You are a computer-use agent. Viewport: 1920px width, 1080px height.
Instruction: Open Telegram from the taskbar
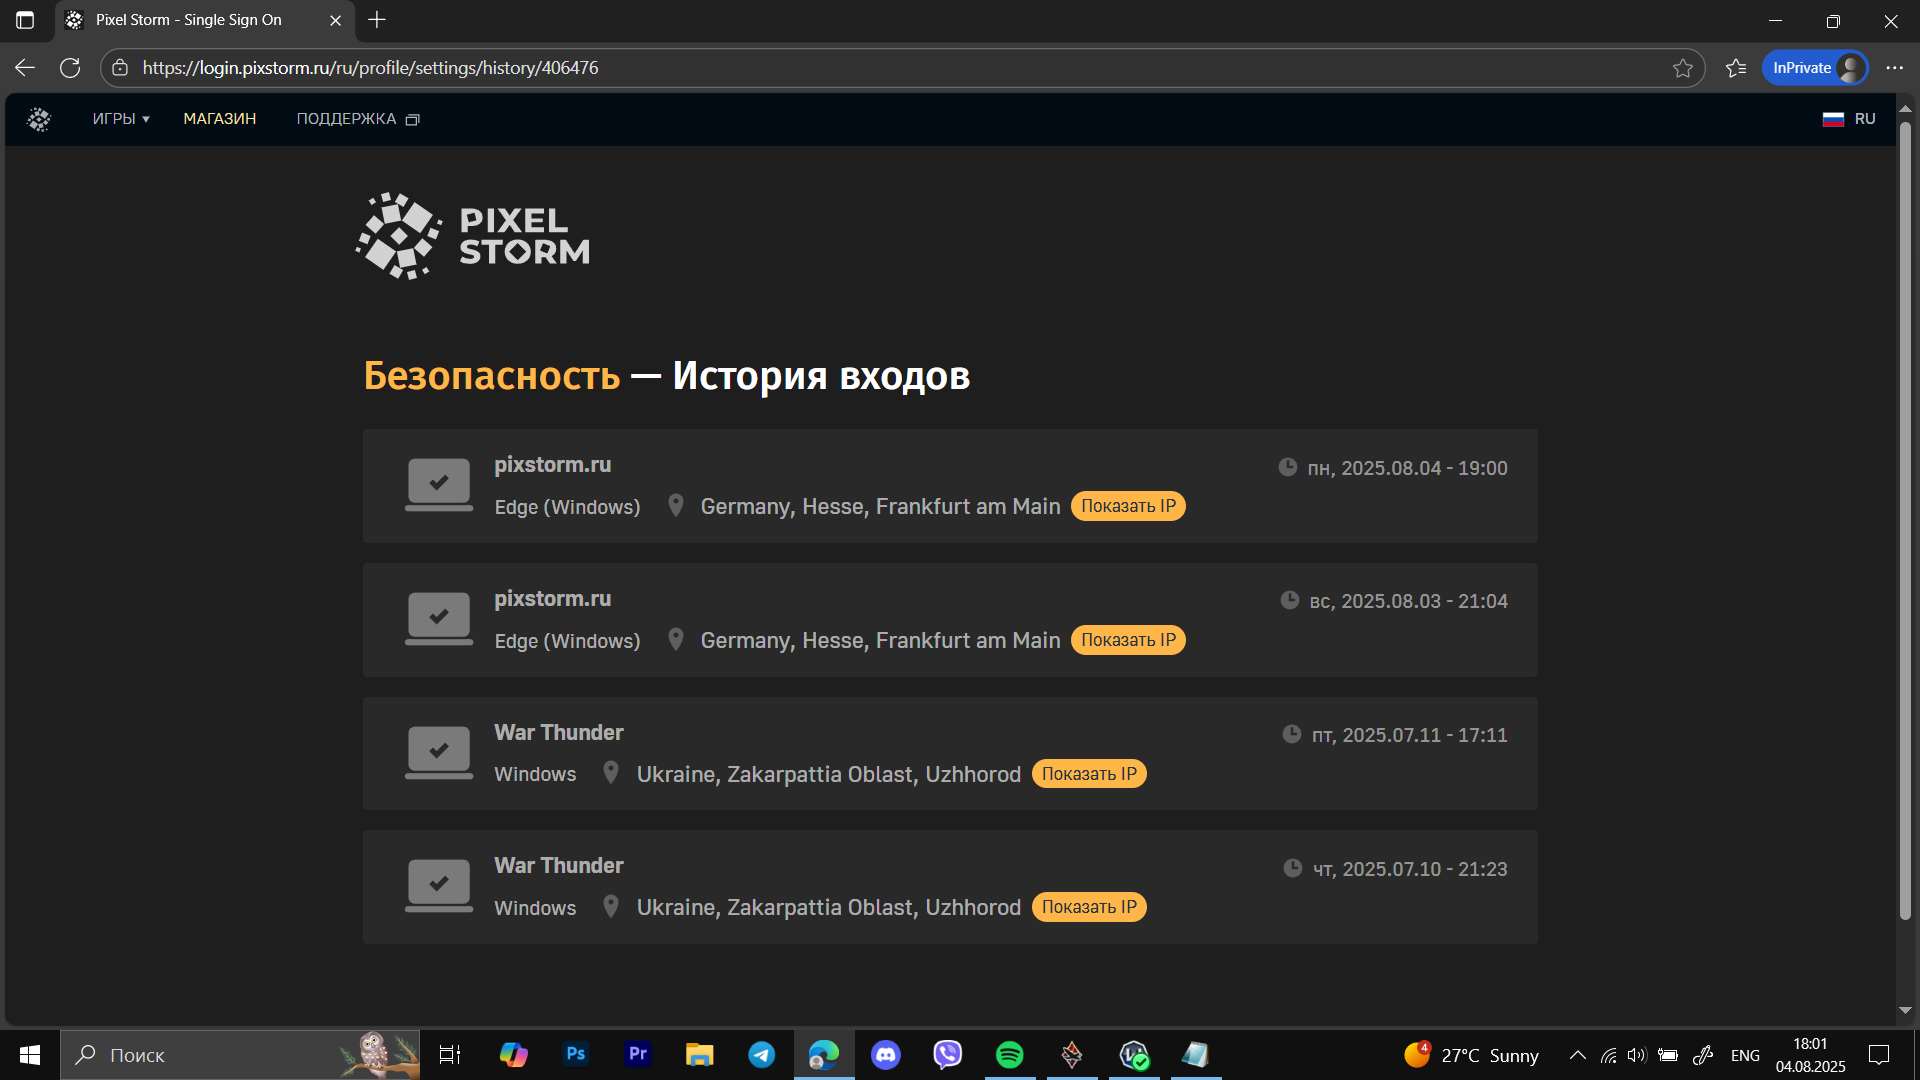[762, 1055]
